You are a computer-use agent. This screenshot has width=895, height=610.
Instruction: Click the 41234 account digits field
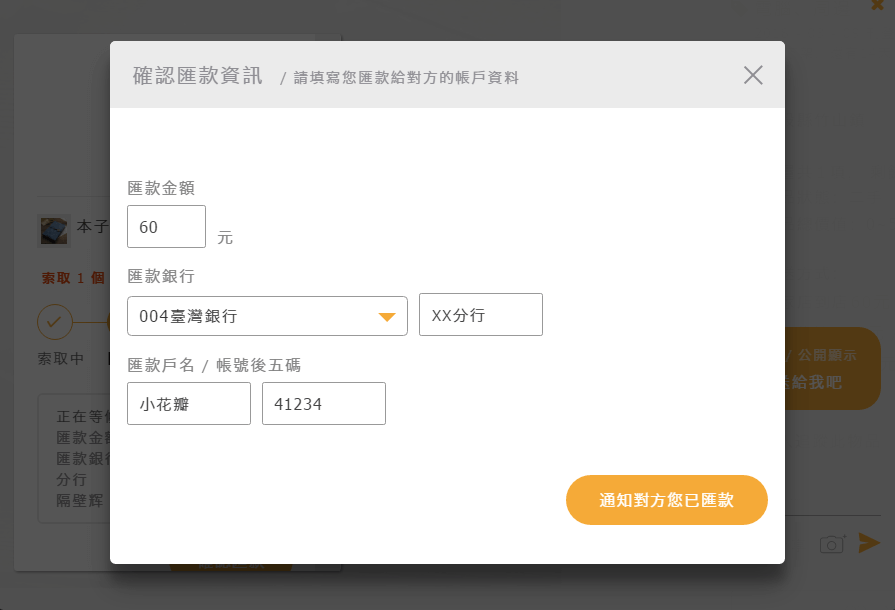tap(323, 404)
